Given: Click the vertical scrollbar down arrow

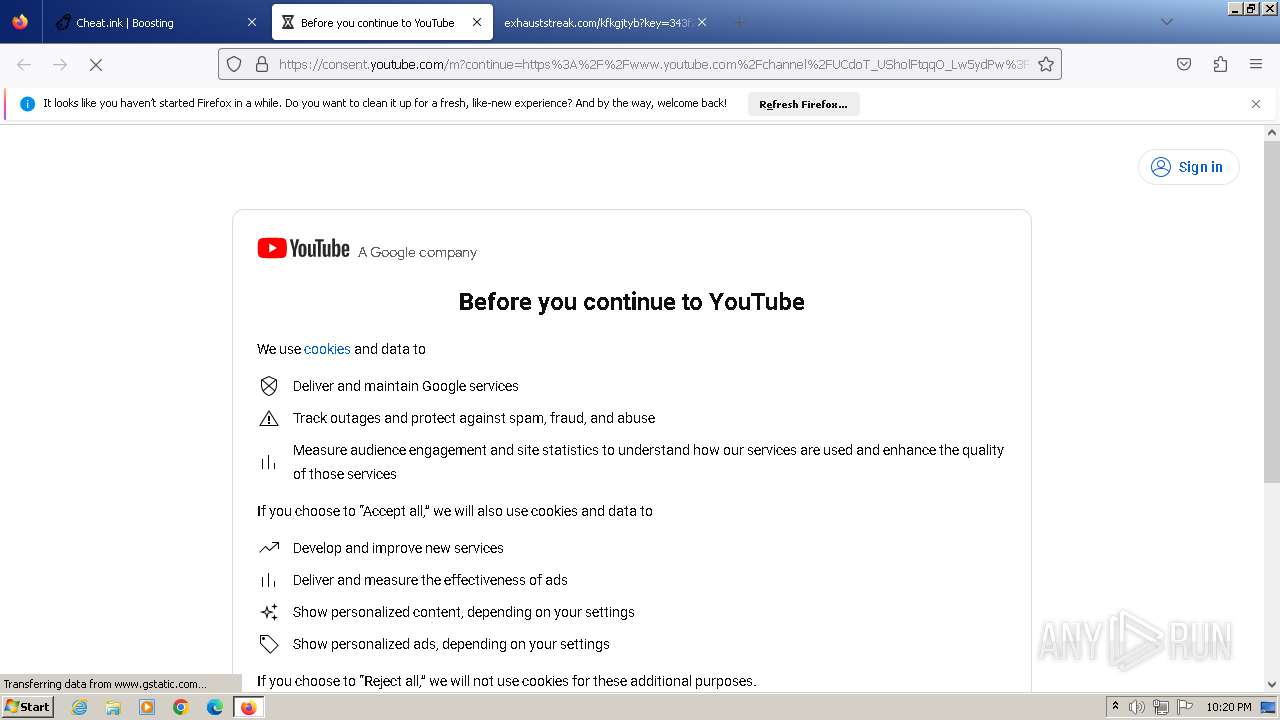Looking at the screenshot, I should pyautogui.click(x=1272, y=685).
